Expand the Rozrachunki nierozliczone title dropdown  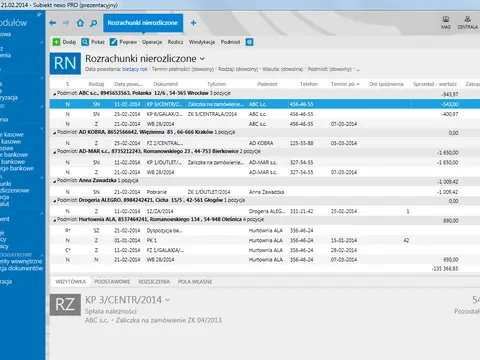pyautogui.click(x=202, y=59)
